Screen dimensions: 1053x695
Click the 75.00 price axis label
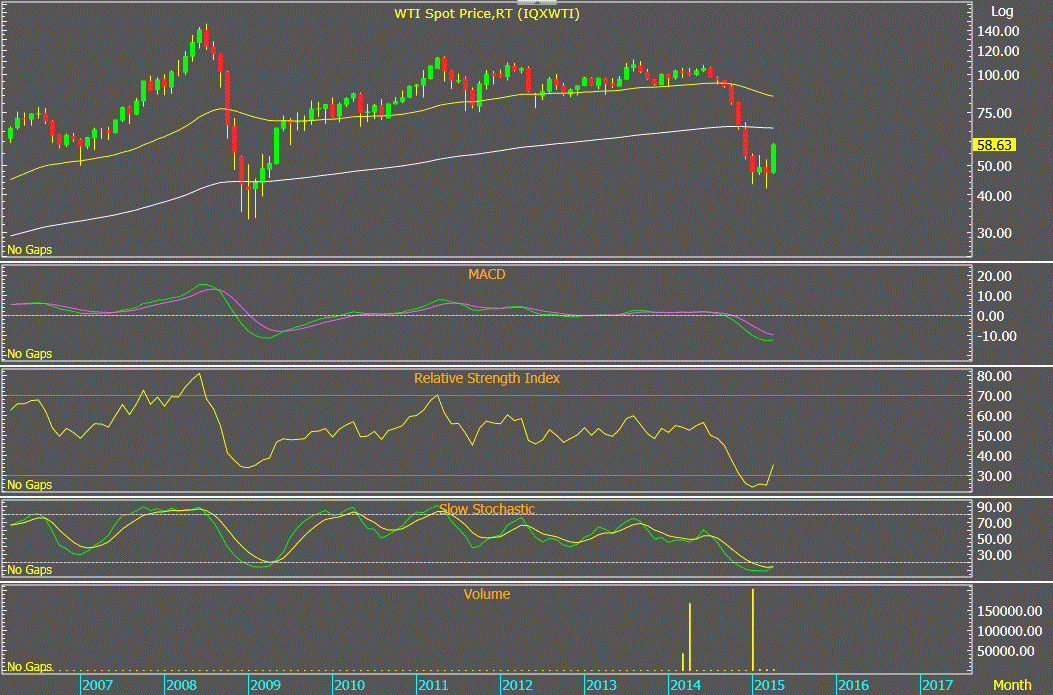pyautogui.click(x=994, y=113)
